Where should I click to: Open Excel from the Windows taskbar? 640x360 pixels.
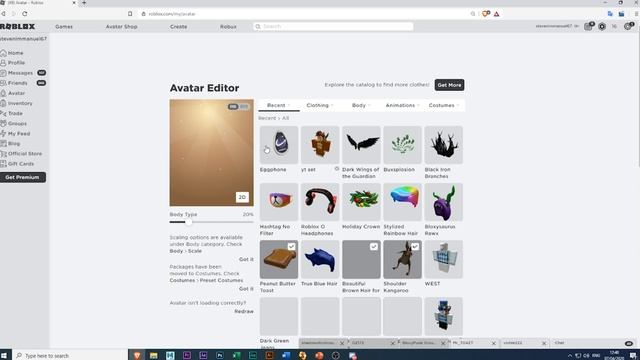click(236, 356)
